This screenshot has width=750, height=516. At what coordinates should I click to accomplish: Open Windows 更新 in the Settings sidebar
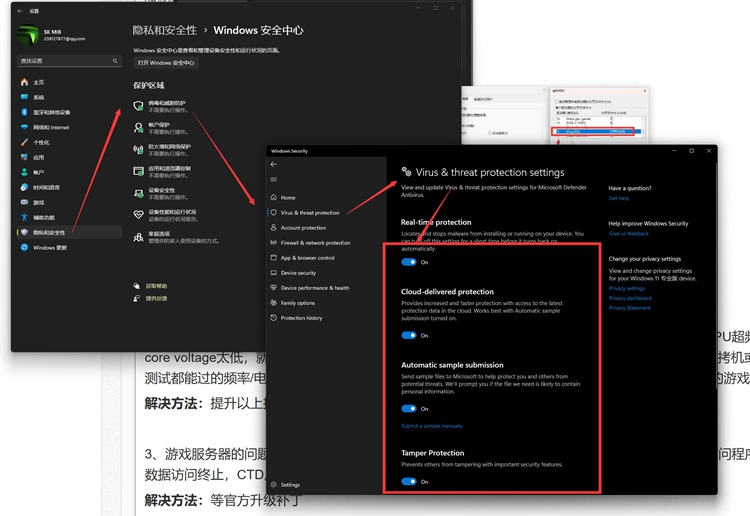click(50, 248)
